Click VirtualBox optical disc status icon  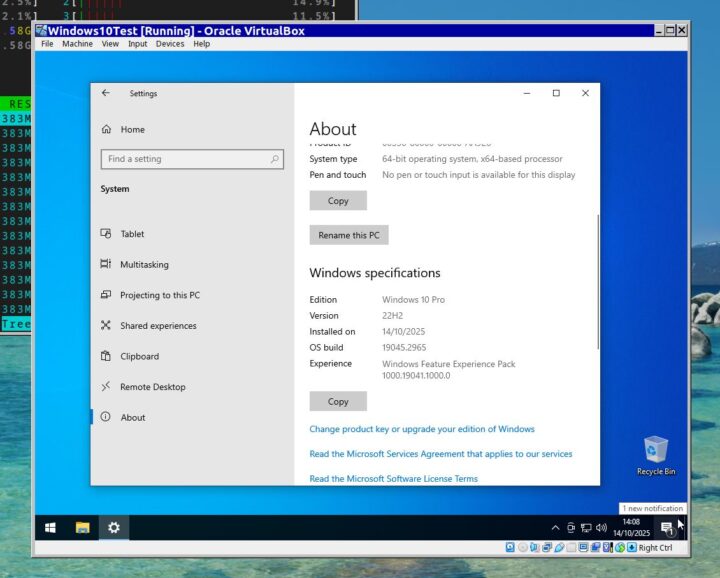(523, 547)
